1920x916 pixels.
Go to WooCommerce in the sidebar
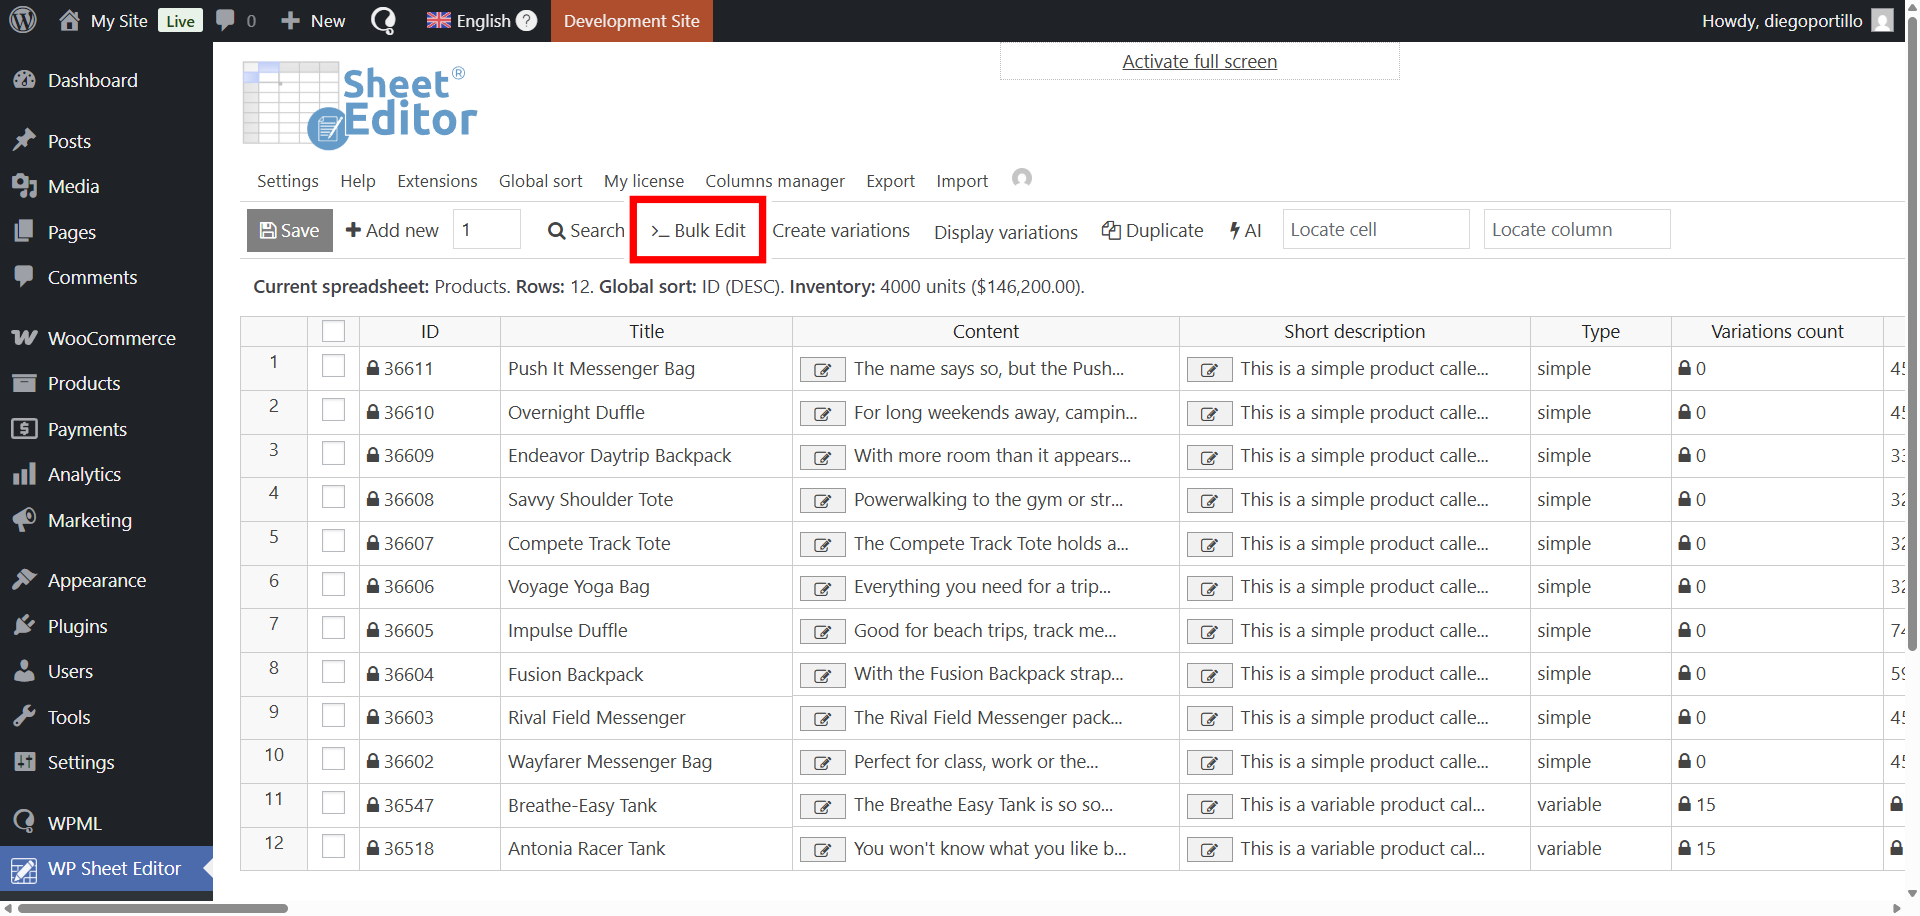point(111,338)
